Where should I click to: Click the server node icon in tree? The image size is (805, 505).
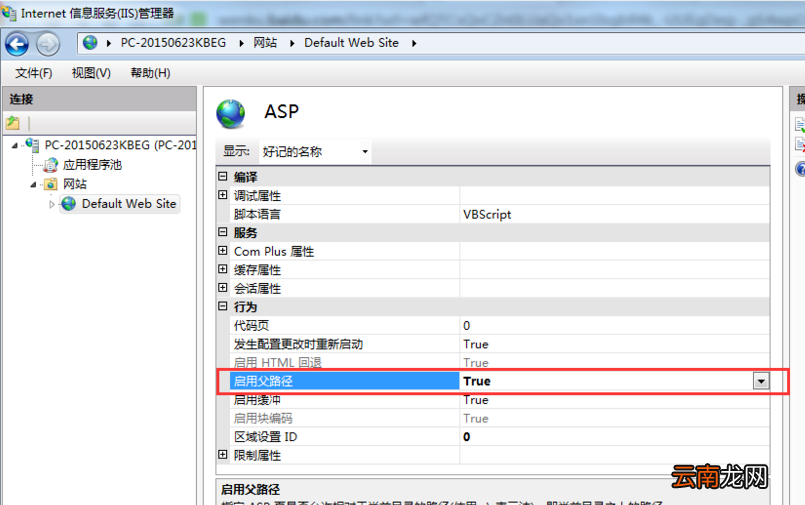coord(32,145)
